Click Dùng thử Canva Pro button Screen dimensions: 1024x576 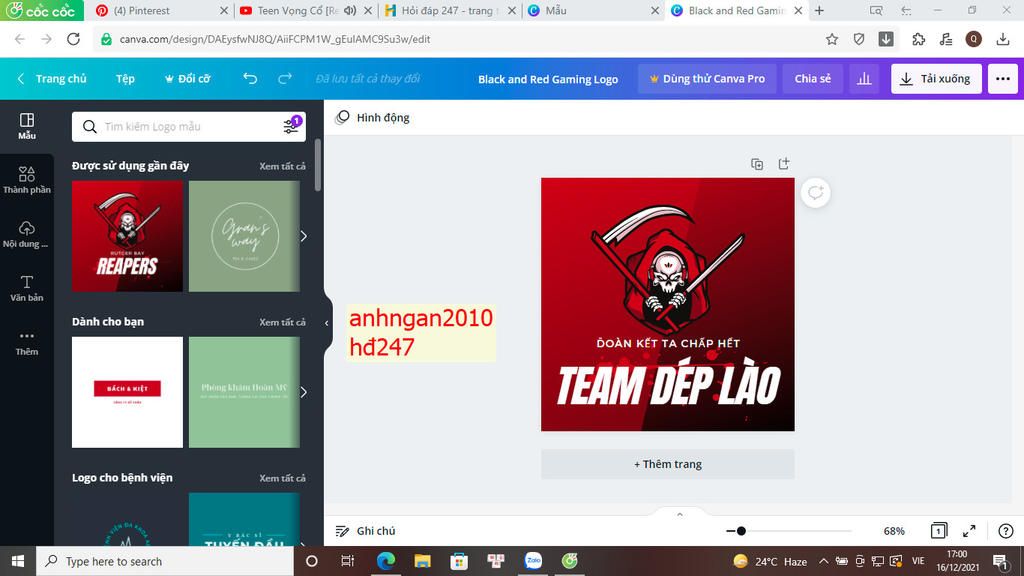tap(707, 78)
